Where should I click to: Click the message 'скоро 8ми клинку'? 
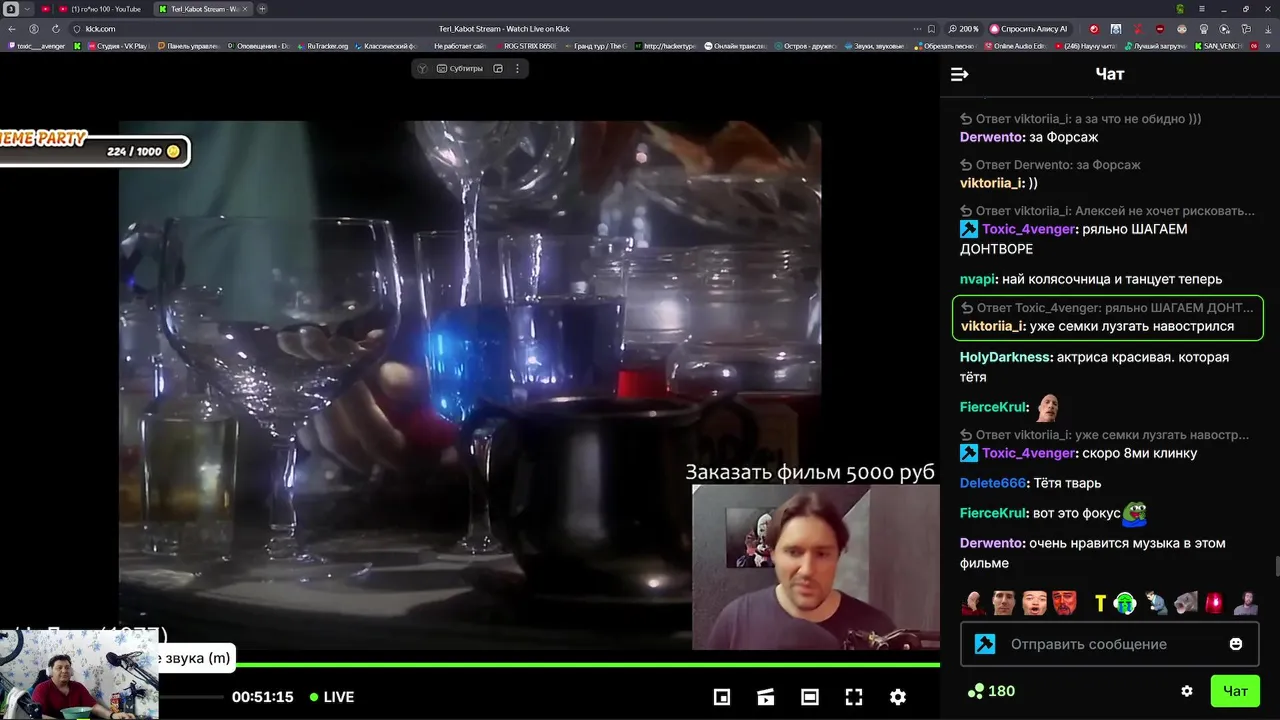tap(1140, 453)
